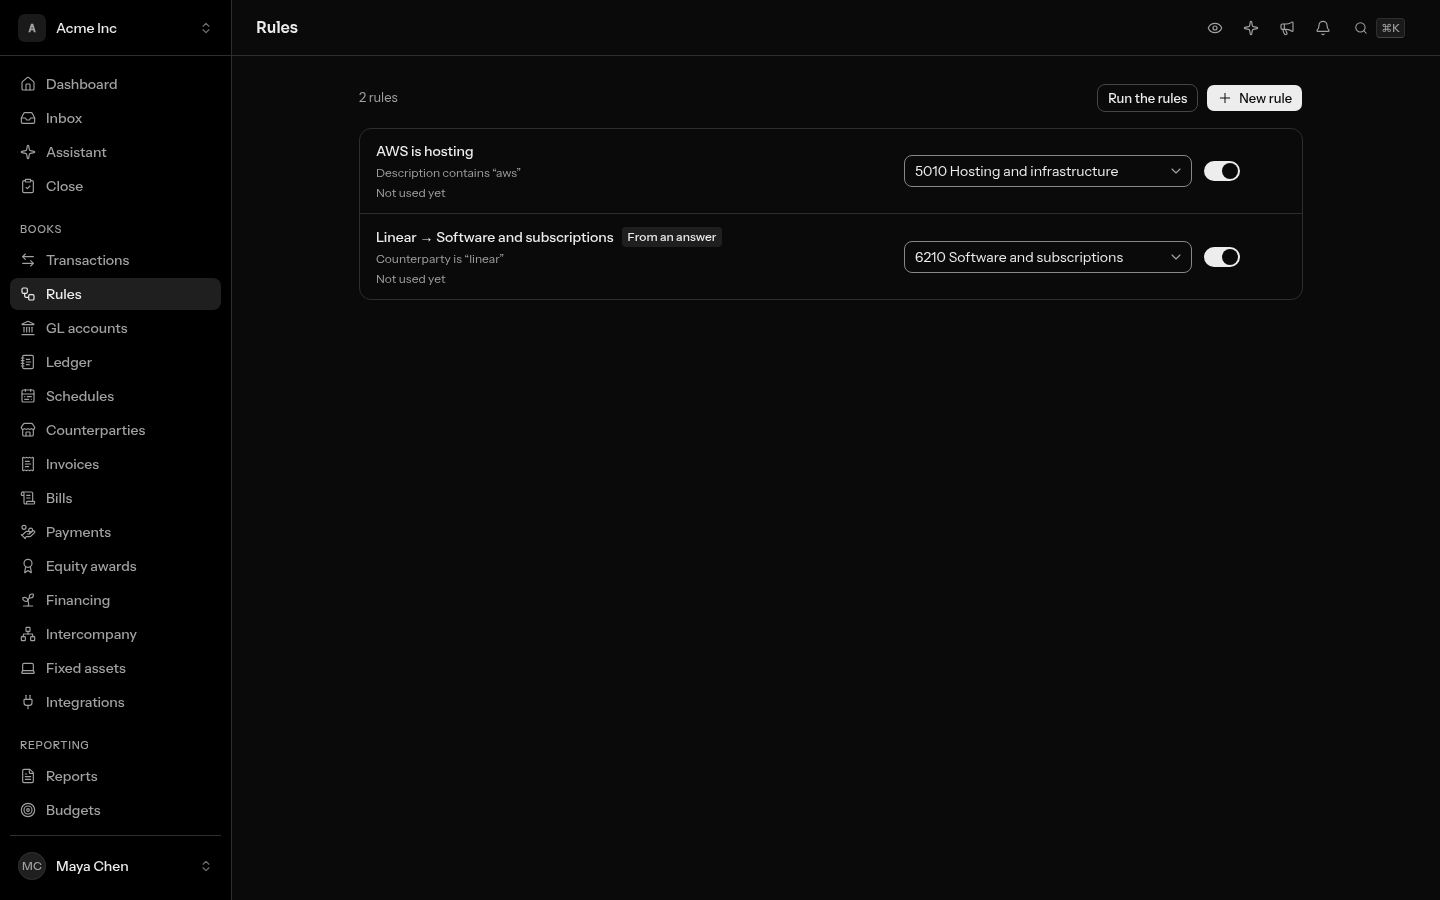Click the Inbox tray icon

(x=28, y=118)
